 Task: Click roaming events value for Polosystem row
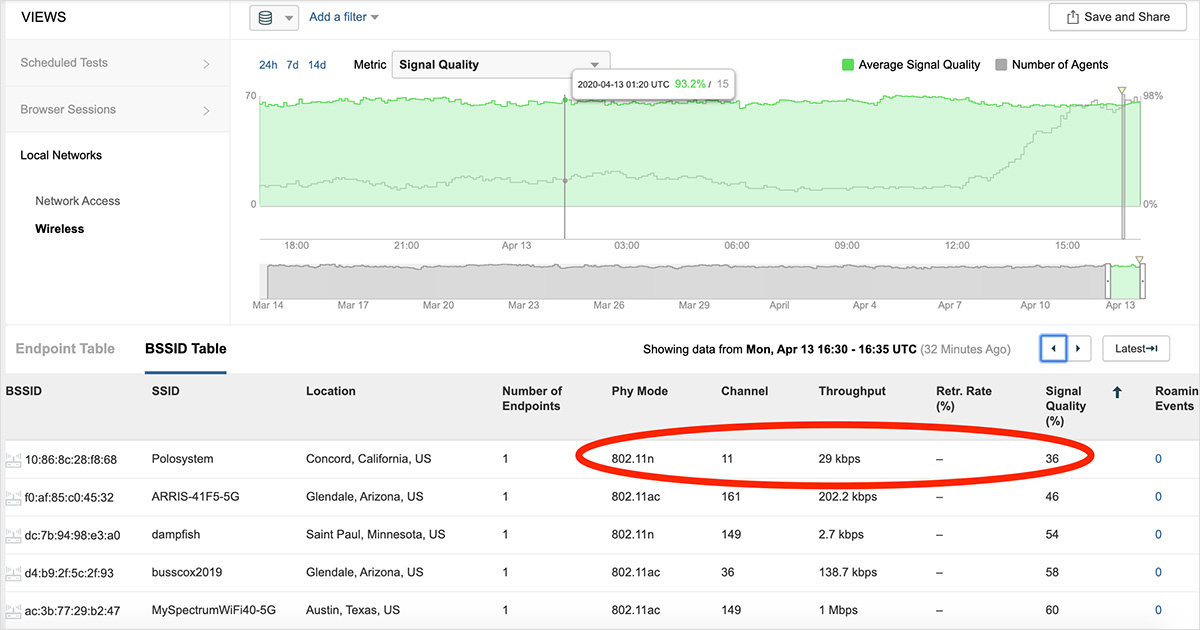coord(1158,459)
